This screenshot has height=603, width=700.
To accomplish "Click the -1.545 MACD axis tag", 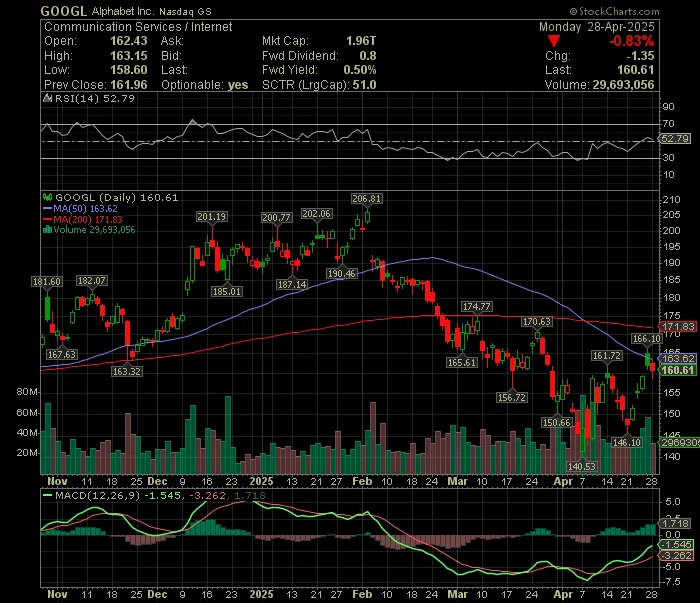I will pyautogui.click(x=677, y=545).
